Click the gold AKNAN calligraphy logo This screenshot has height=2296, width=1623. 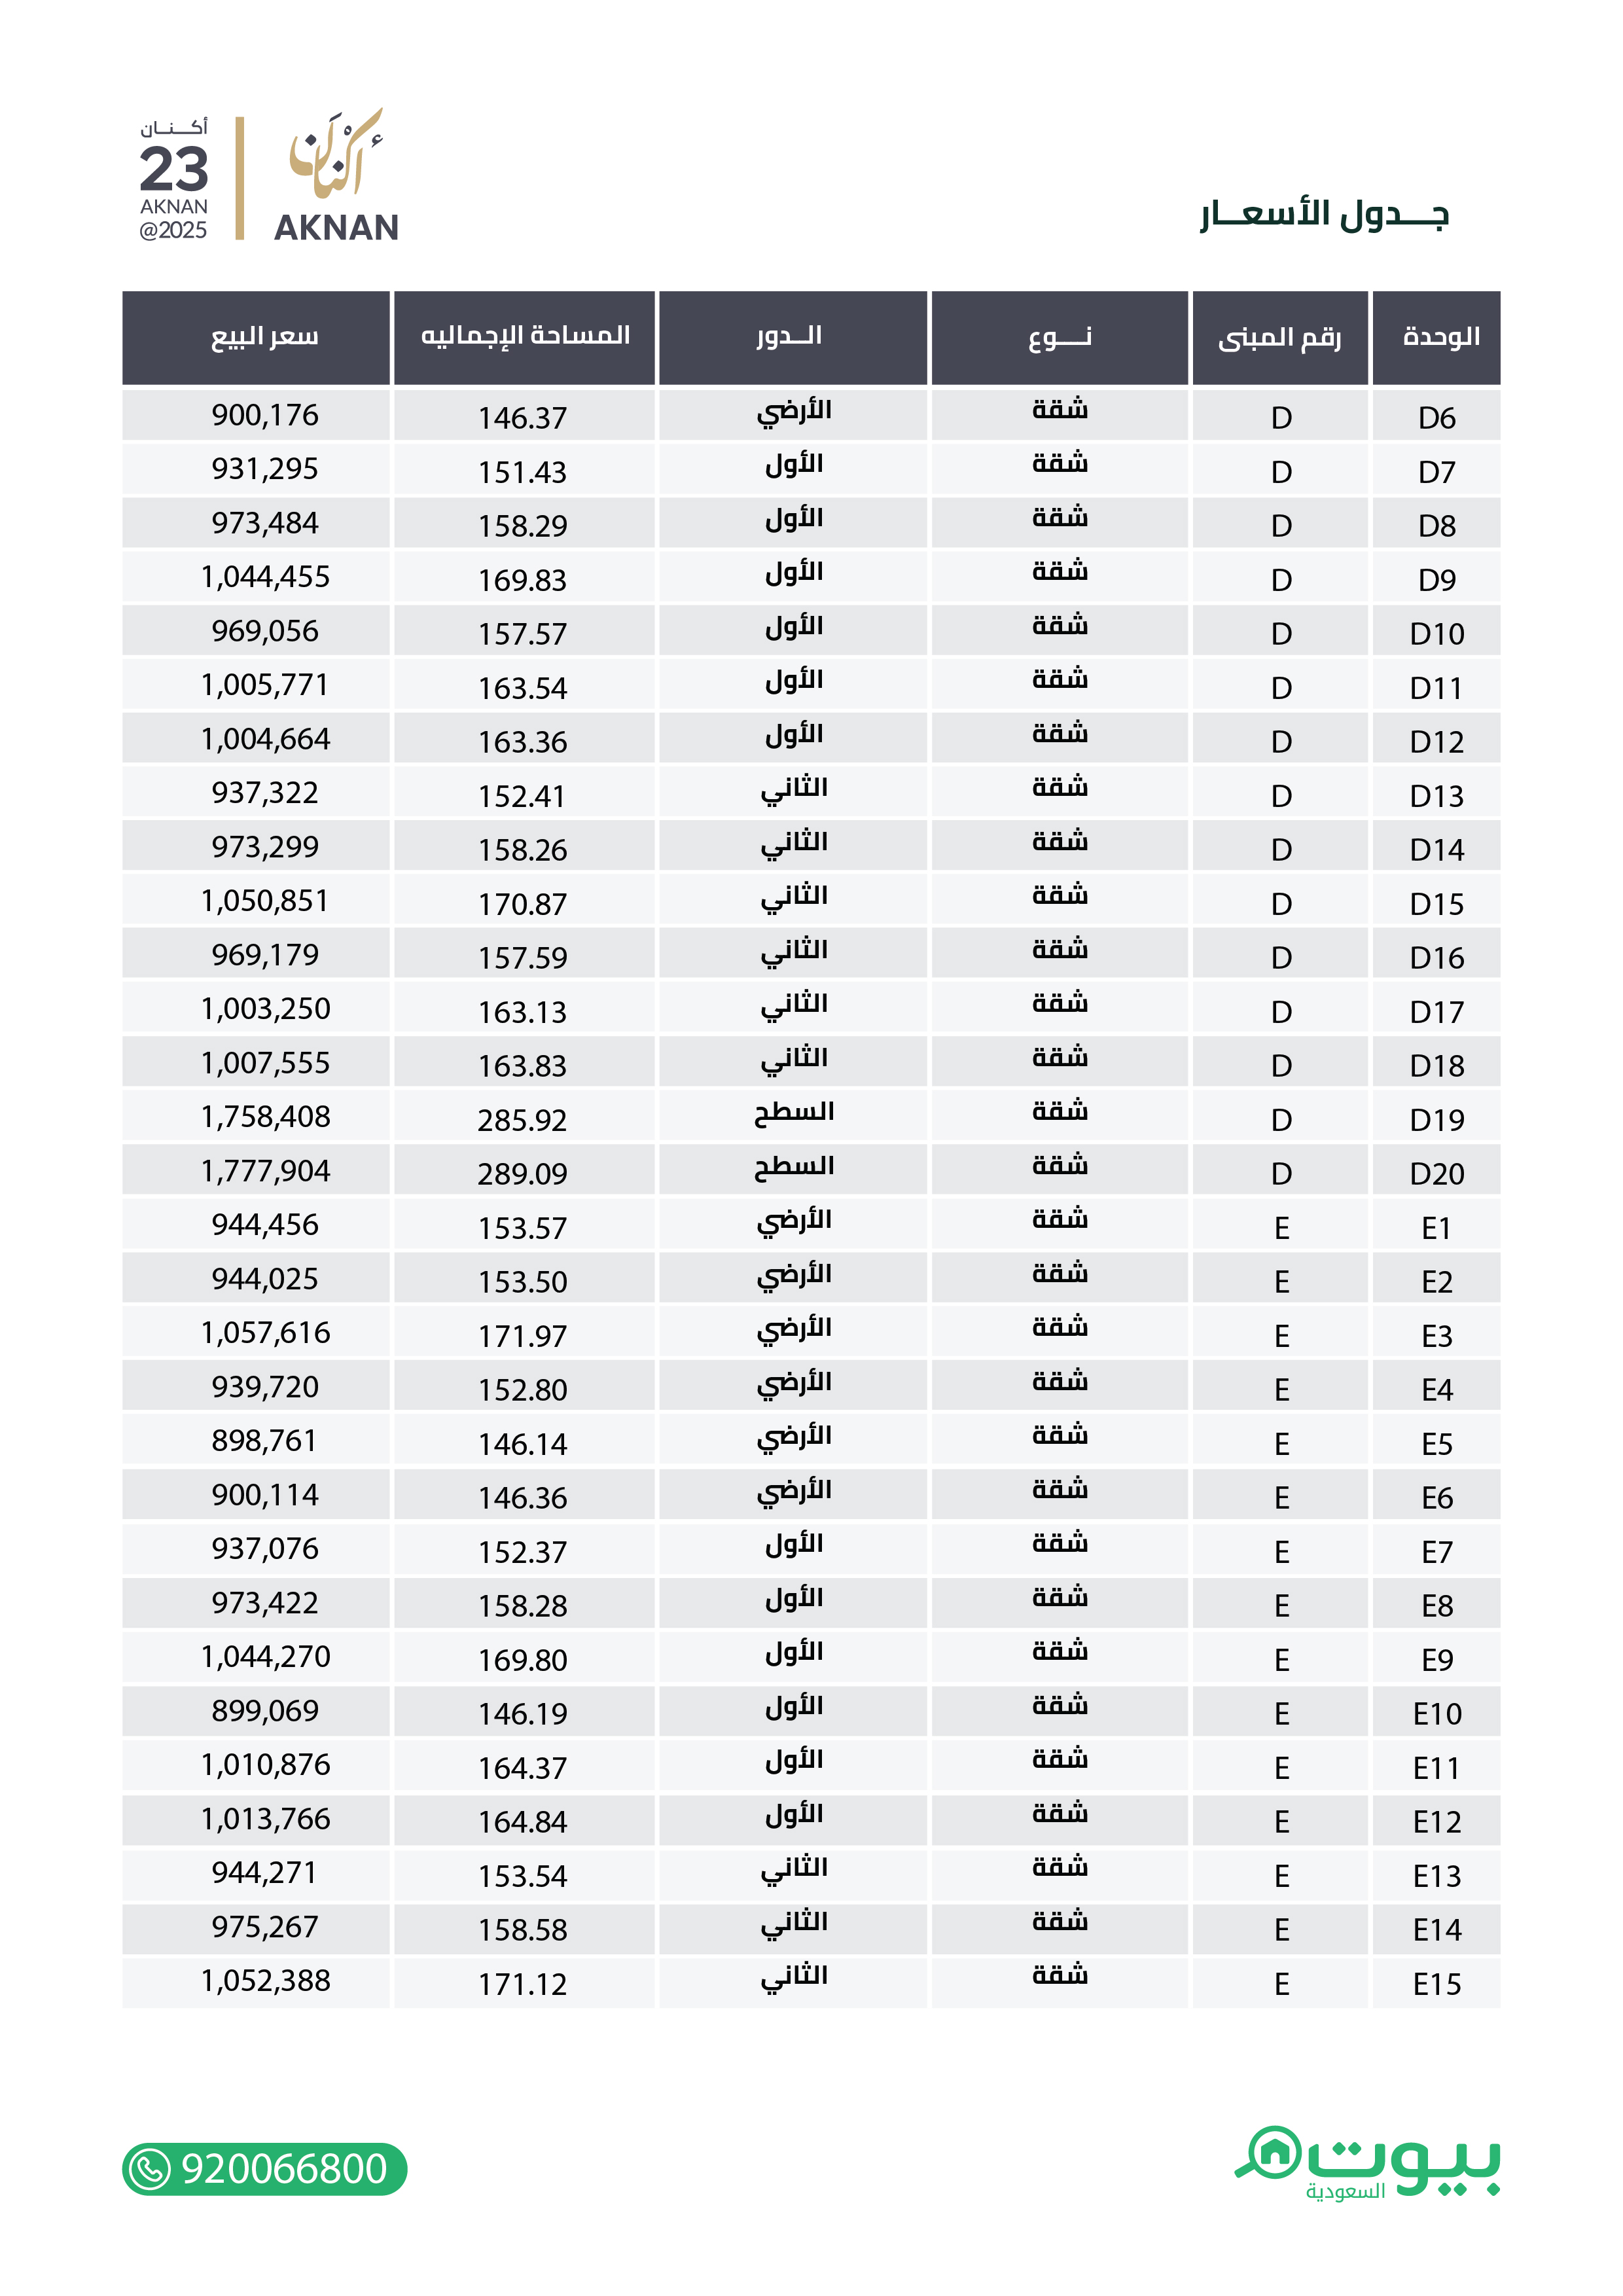336,175
